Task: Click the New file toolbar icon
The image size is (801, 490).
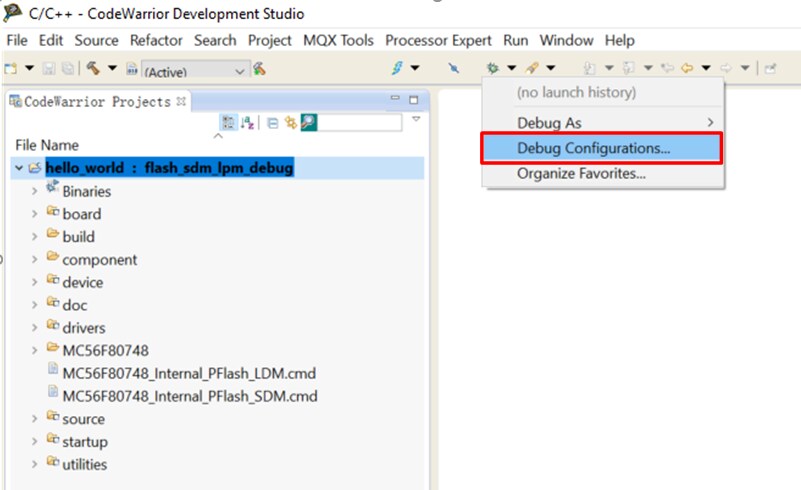Action: [x=12, y=68]
